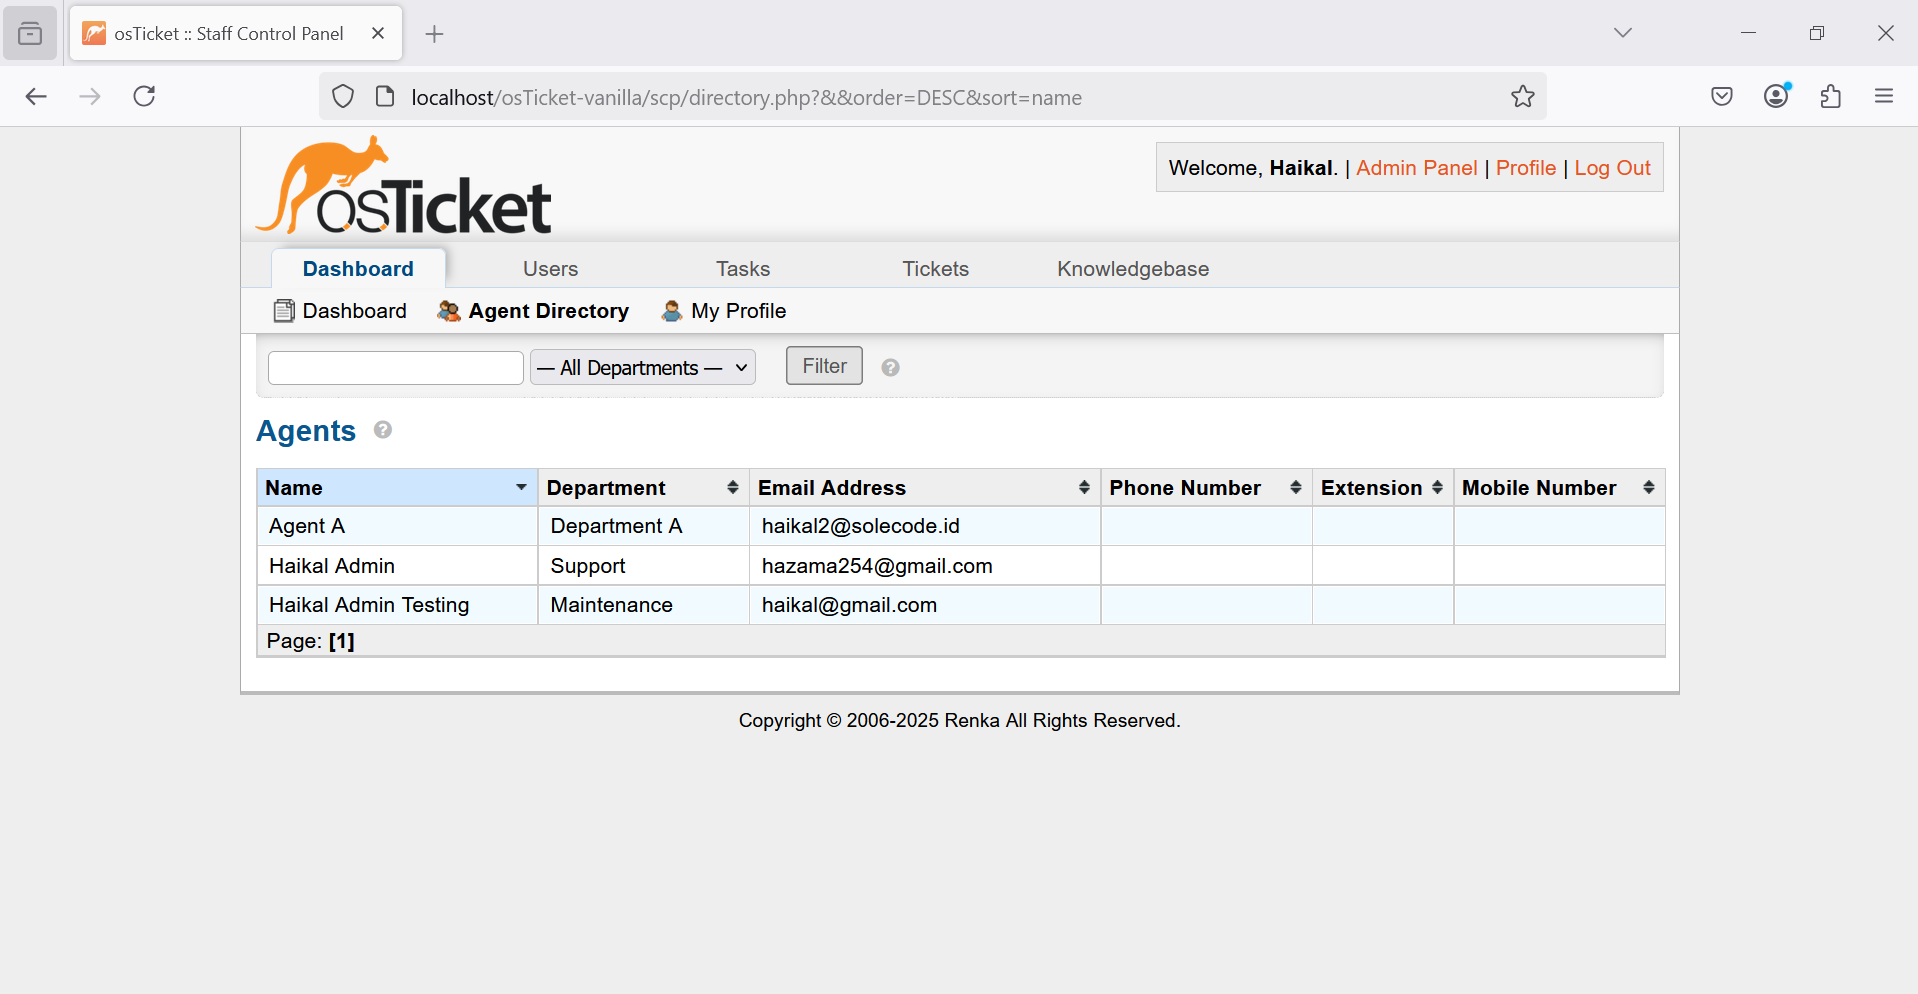1918x994 pixels.
Task: Go to My Profile submenu item
Action: pos(737,311)
